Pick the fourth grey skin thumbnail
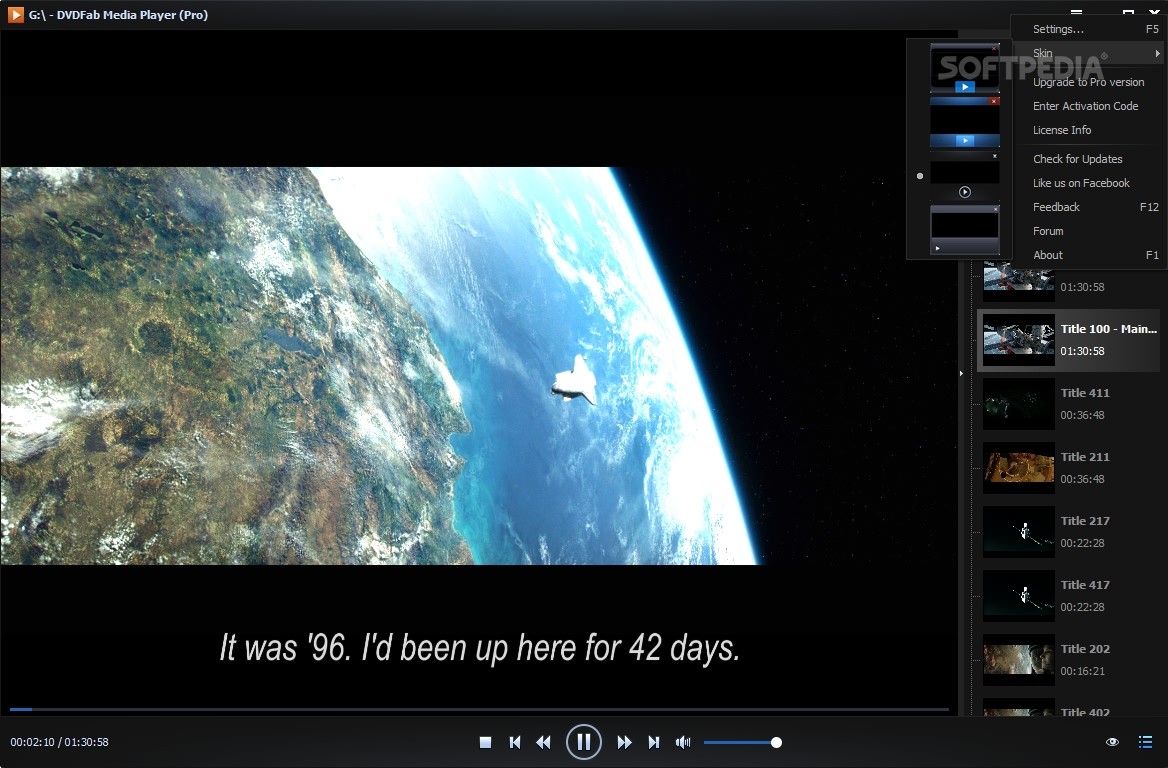Viewport: 1168px width, 768px height. coord(965,230)
